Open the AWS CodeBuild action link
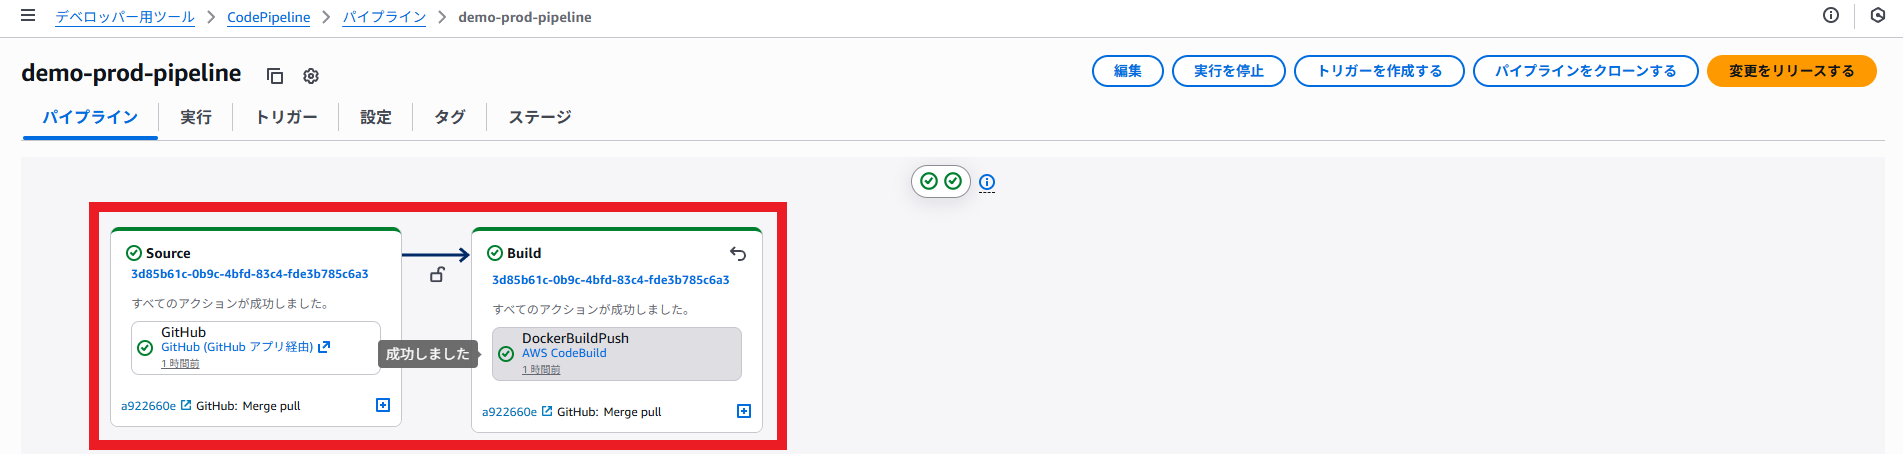Viewport: 1903px width, 454px height. [564, 353]
